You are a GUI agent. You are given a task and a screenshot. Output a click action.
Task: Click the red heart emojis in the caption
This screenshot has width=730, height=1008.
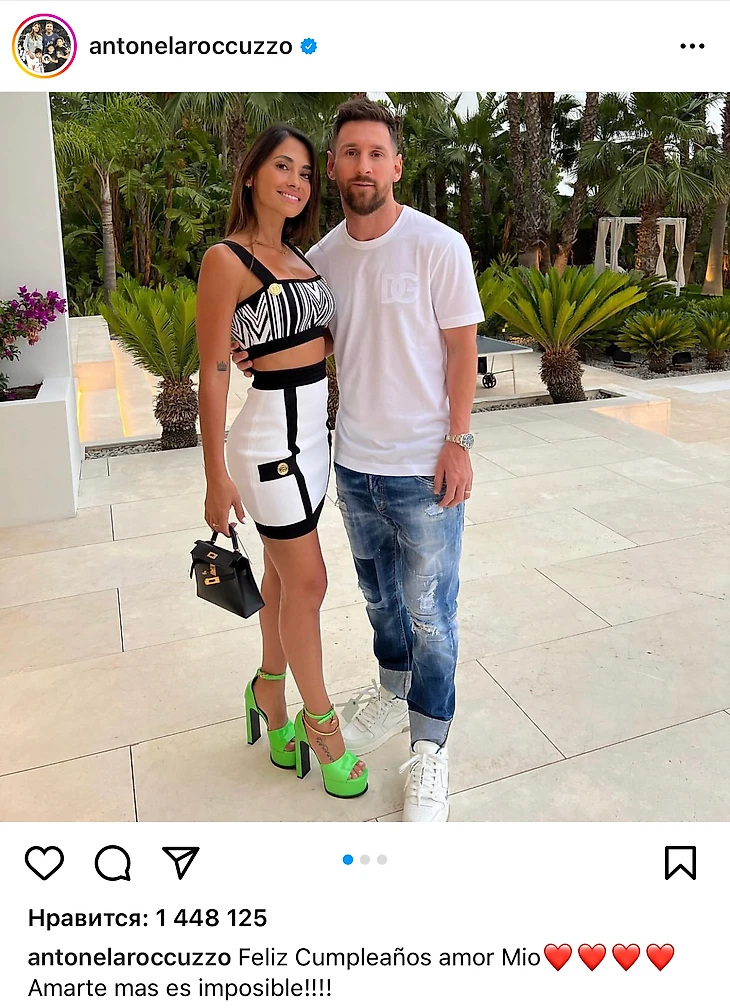[610, 957]
